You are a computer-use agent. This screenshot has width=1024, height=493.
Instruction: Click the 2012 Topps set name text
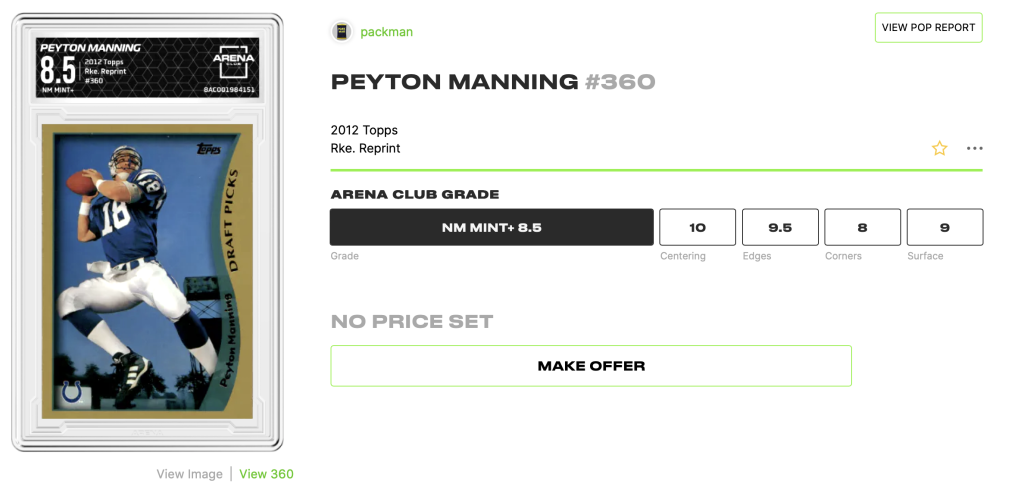[x=364, y=130]
